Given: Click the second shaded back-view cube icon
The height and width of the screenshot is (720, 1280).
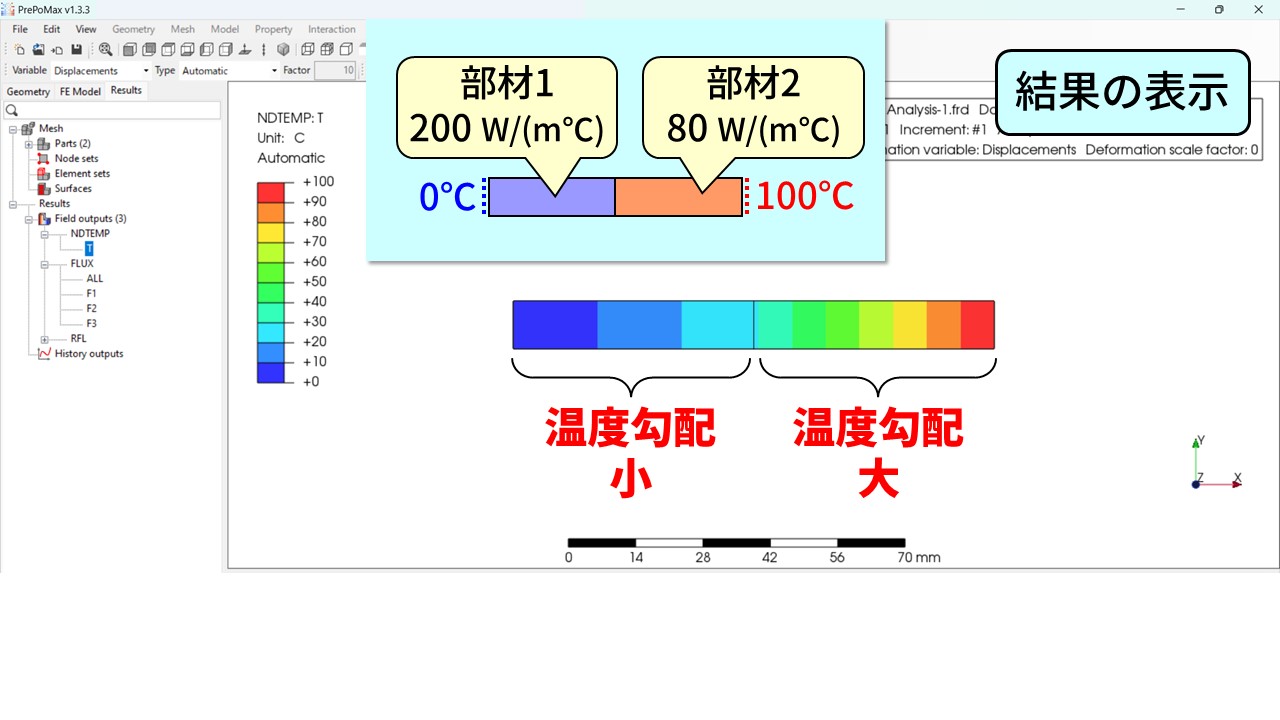Looking at the screenshot, I should (149, 50).
